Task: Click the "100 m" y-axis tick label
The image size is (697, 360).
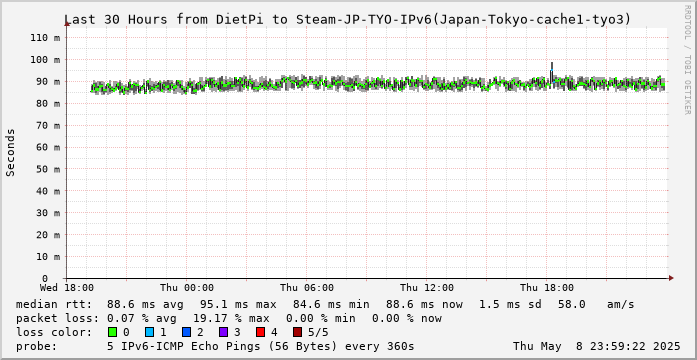Action: (x=45, y=60)
